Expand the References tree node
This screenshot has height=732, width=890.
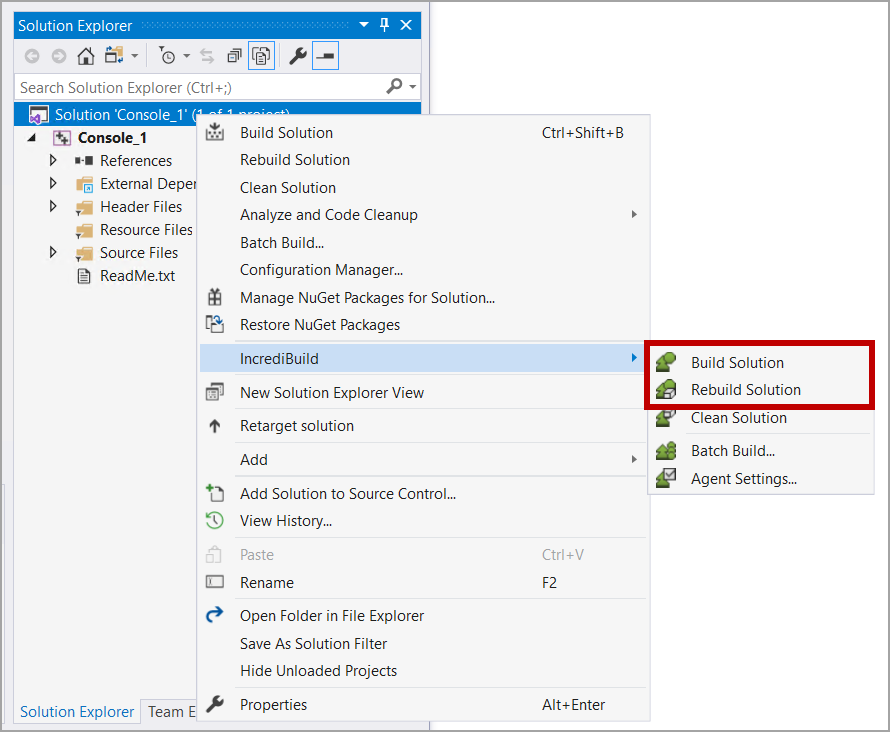click(54, 160)
